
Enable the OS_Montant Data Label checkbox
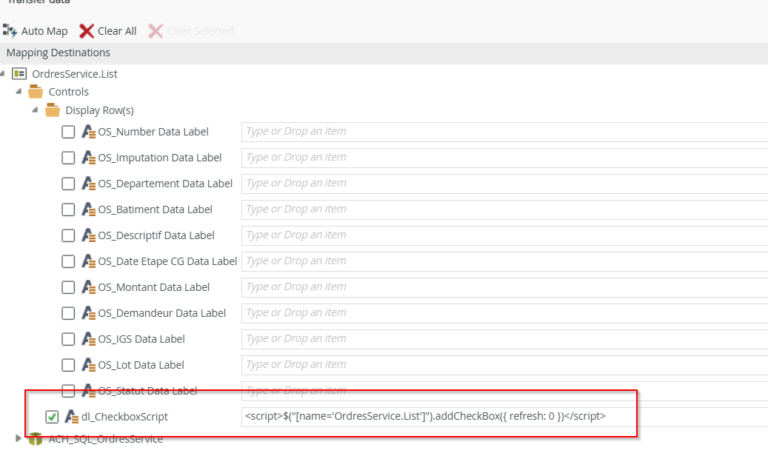click(68, 288)
